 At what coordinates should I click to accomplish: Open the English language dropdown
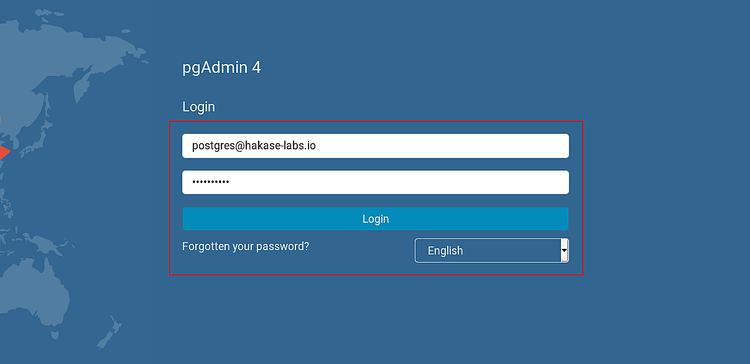pos(492,251)
